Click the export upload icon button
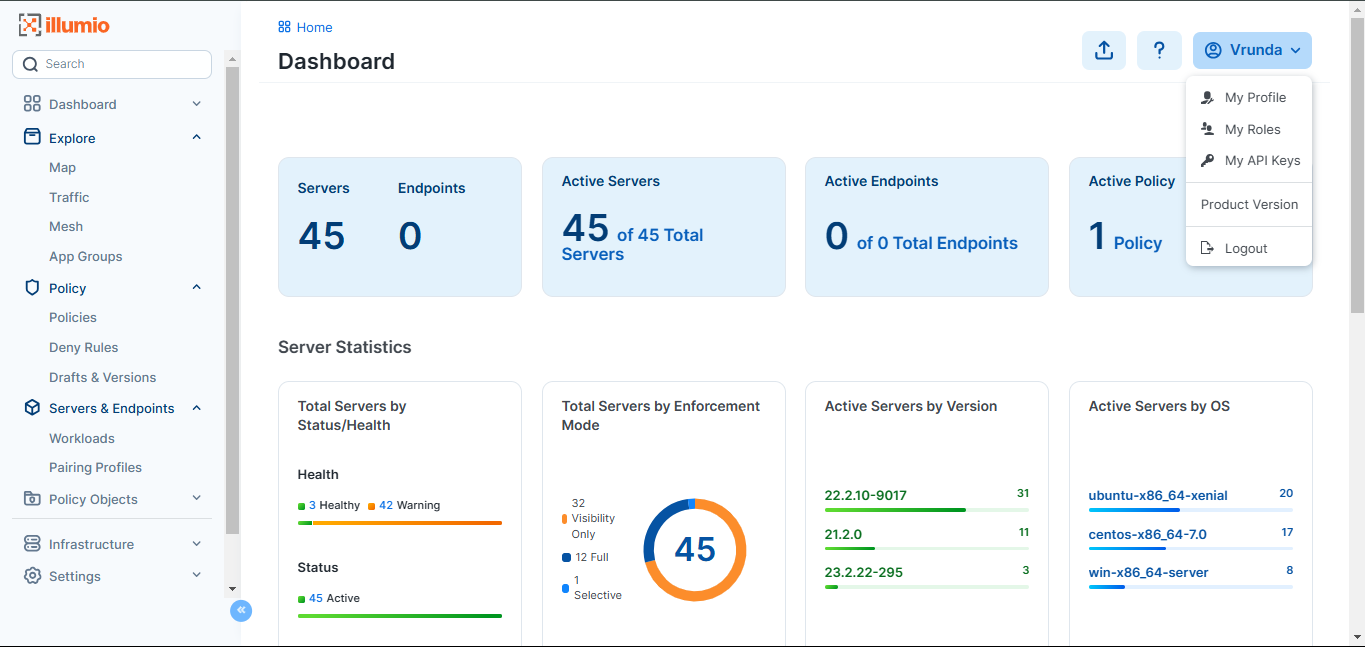 pyautogui.click(x=1104, y=50)
